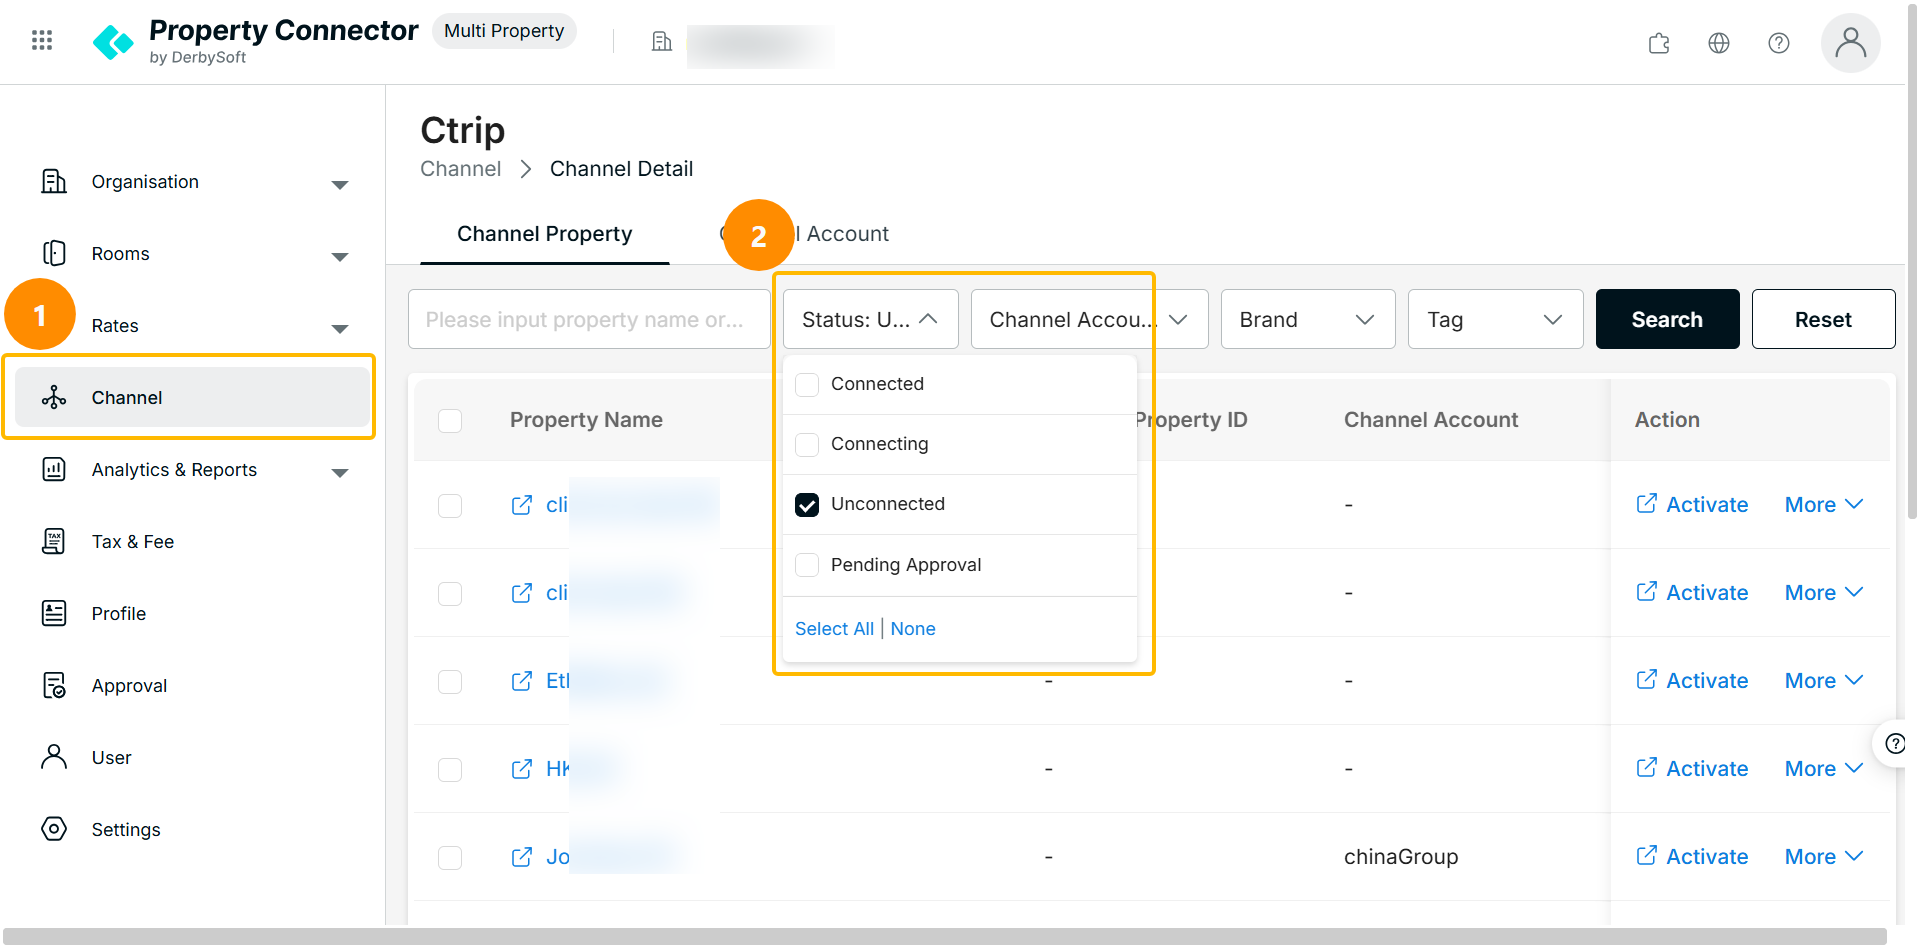Go back via the Channel breadcrumb link

[460, 169]
